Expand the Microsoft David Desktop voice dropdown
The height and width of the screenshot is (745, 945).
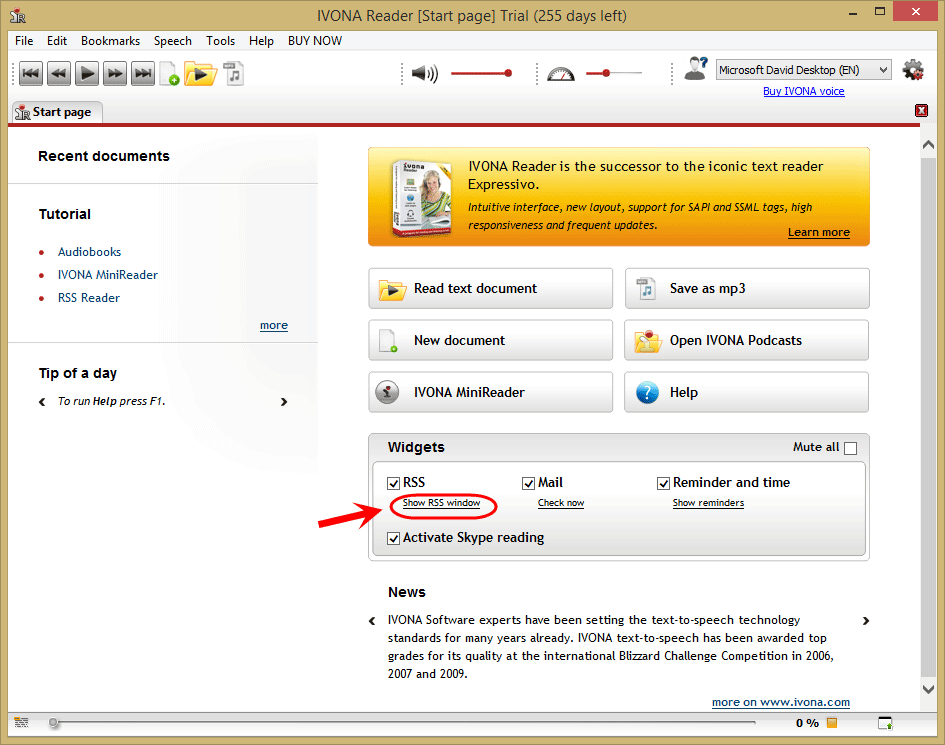pos(803,70)
